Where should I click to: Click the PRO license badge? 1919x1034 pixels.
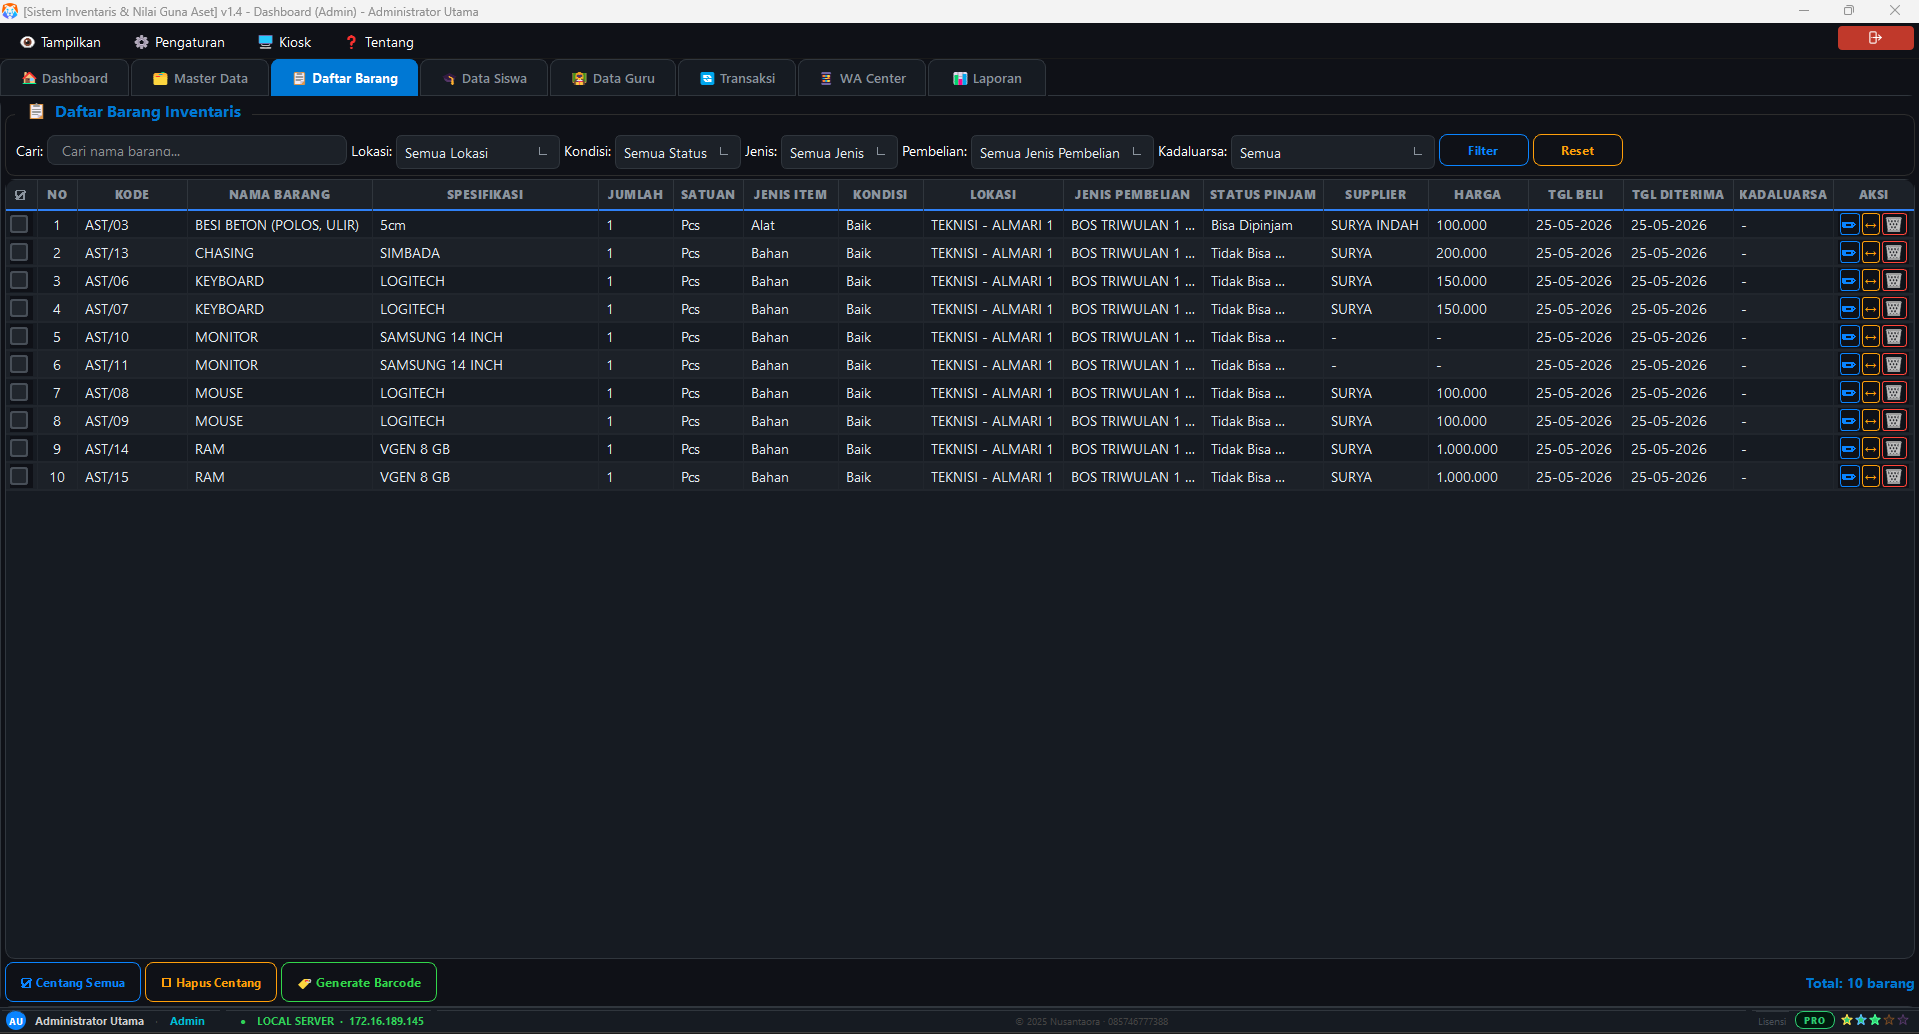pyautogui.click(x=1814, y=1021)
